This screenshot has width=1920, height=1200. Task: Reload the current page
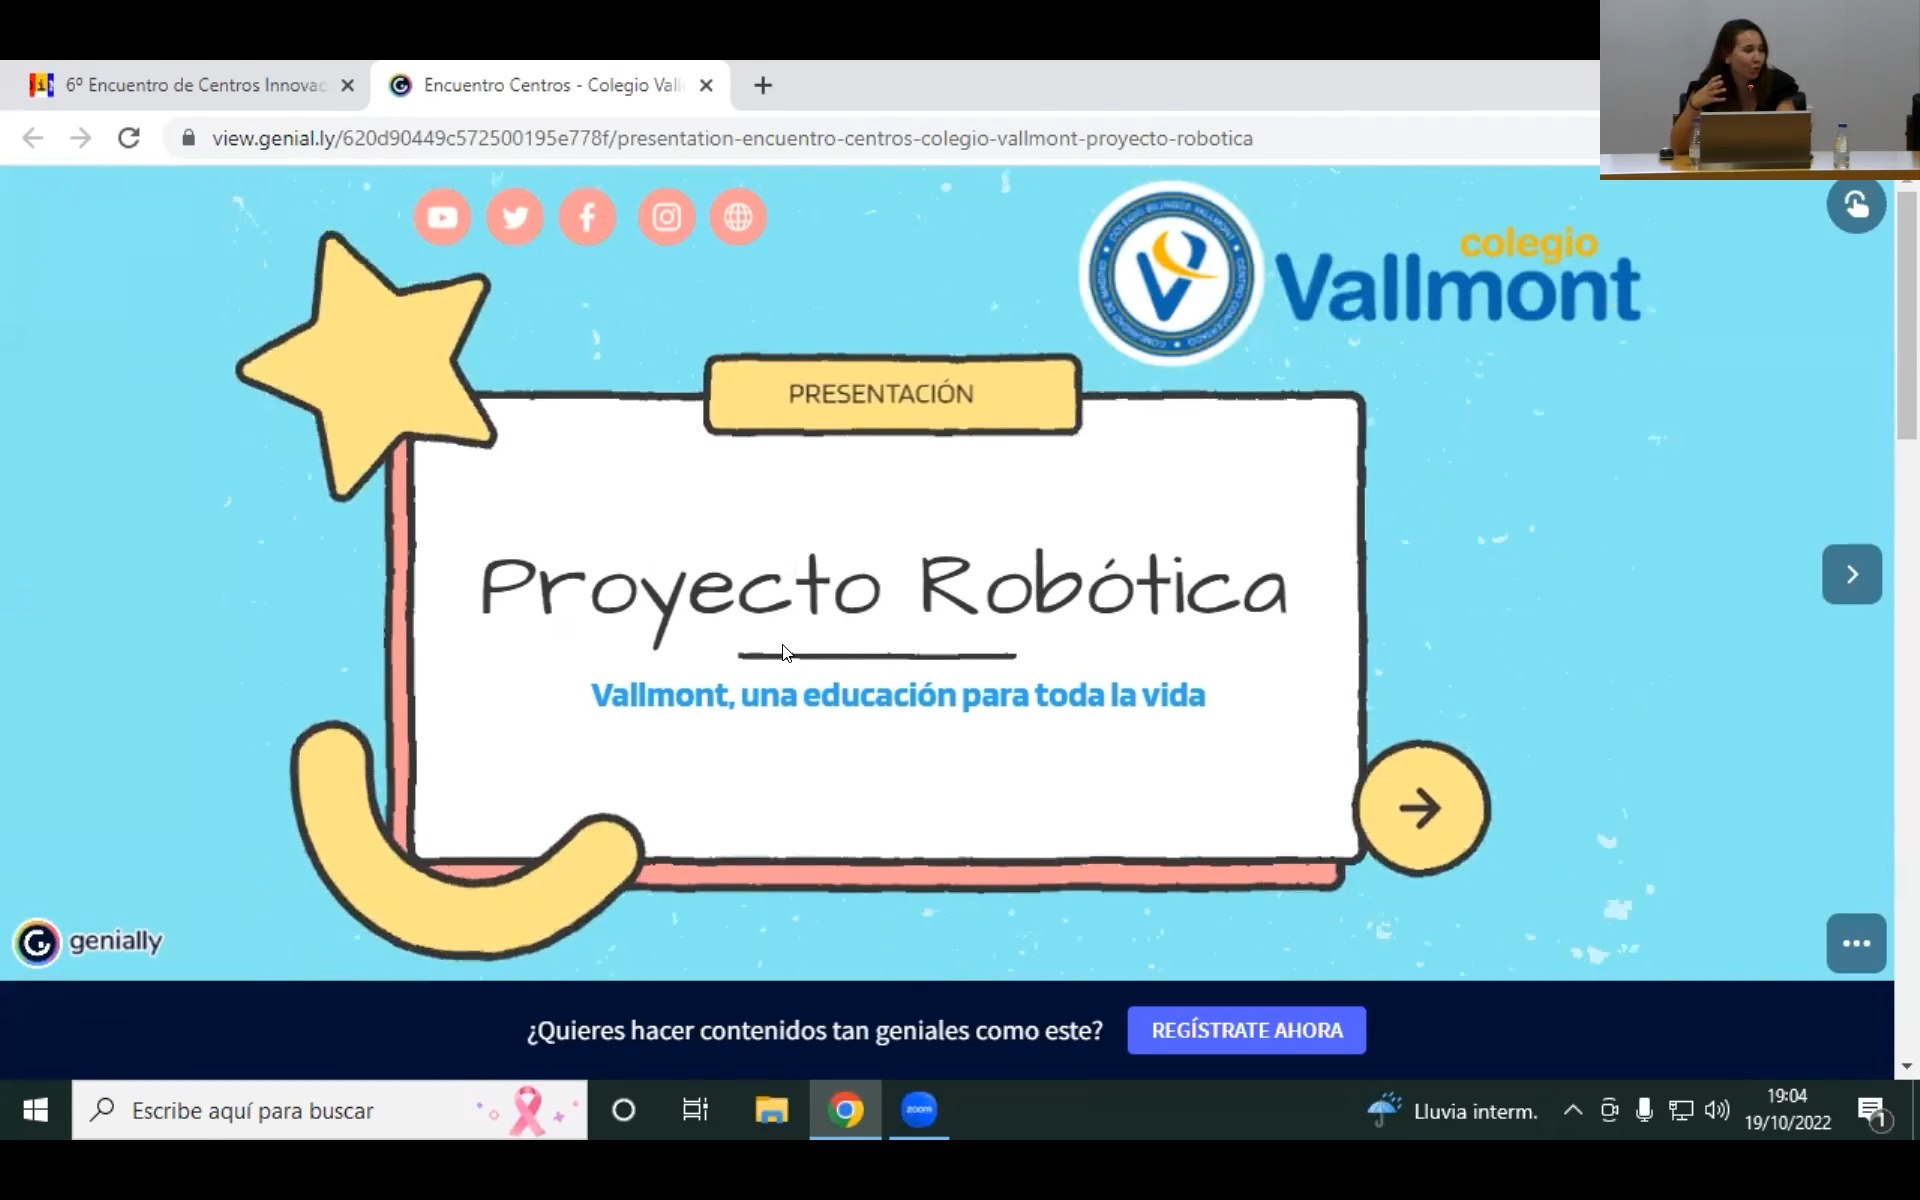click(x=129, y=138)
